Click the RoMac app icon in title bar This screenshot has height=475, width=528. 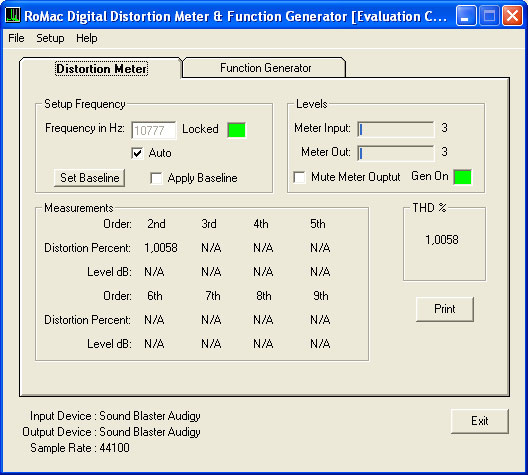coord(13,15)
